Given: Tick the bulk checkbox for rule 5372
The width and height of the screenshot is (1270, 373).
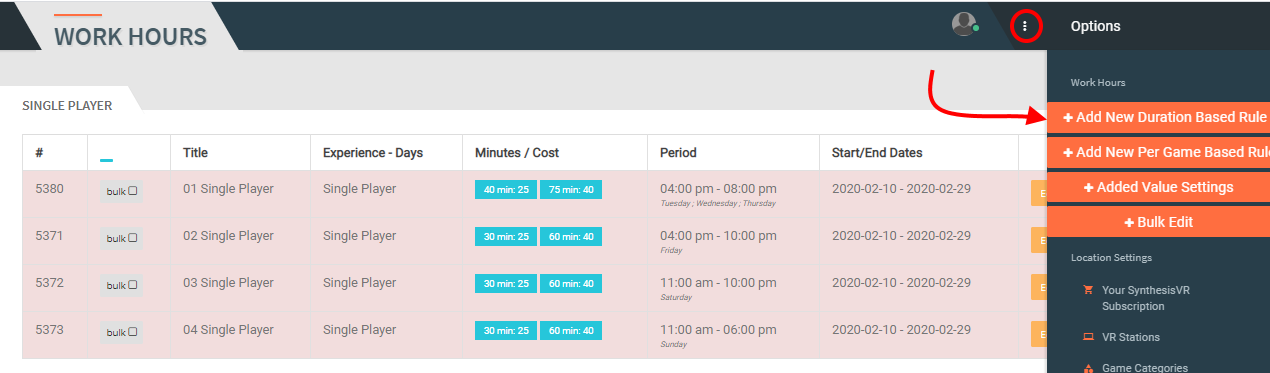Looking at the screenshot, I should 133,285.
